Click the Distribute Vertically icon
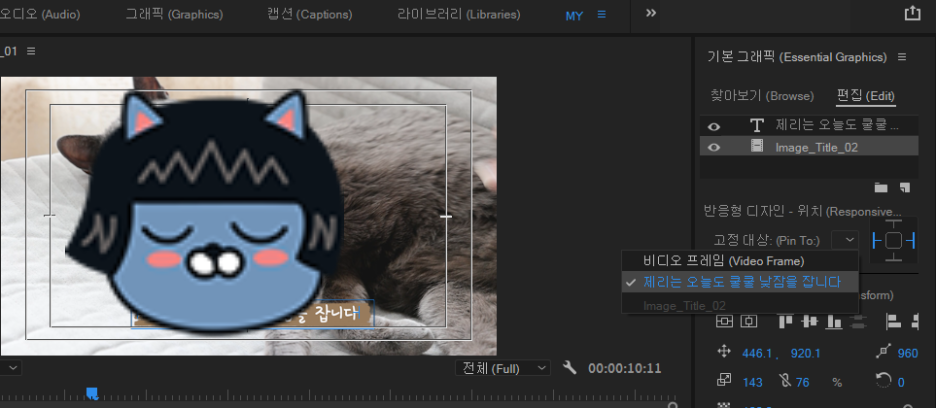 click(858, 321)
